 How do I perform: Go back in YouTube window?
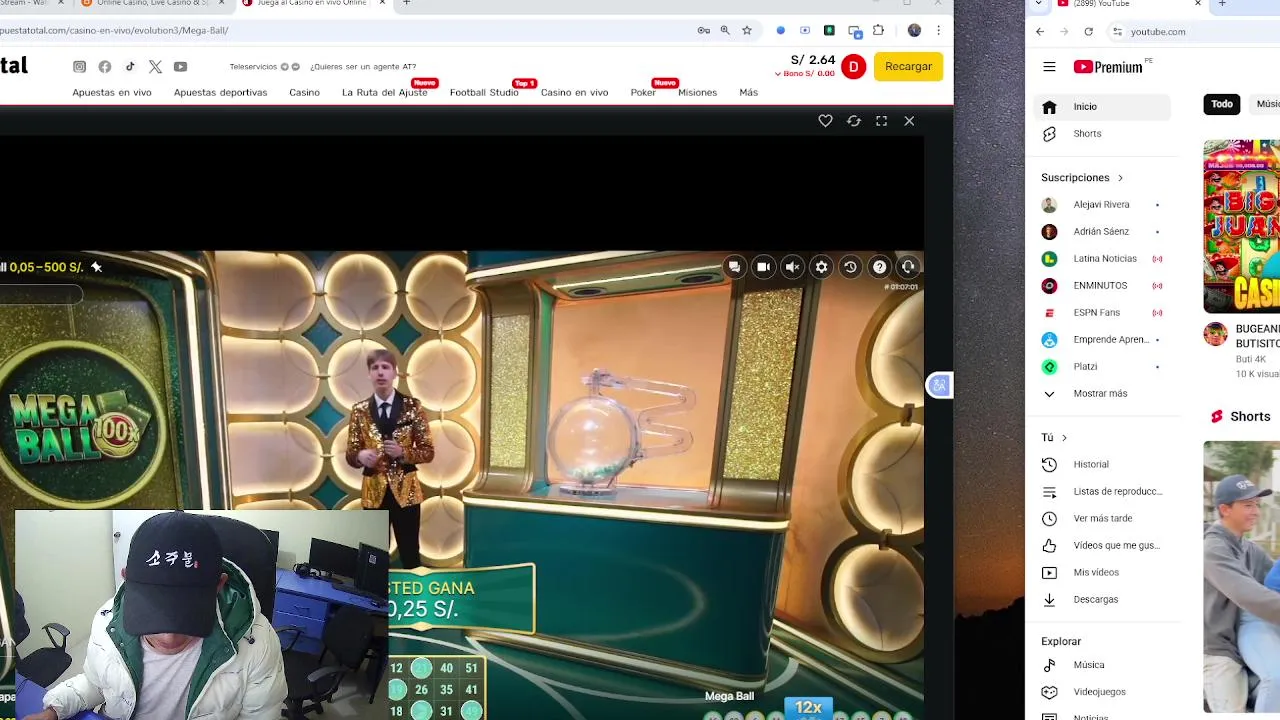[1040, 32]
